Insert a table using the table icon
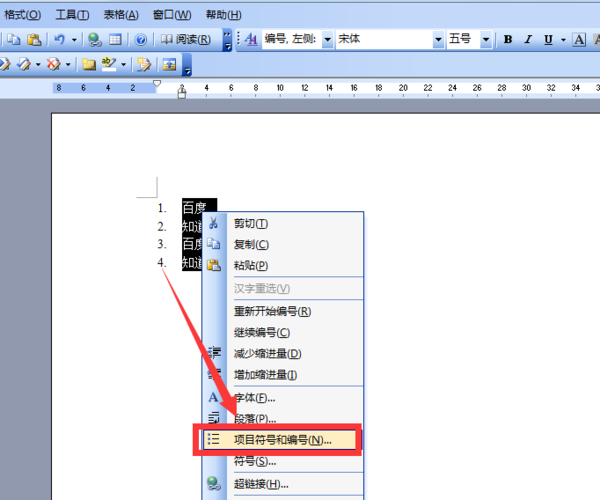 [x=115, y=39]
